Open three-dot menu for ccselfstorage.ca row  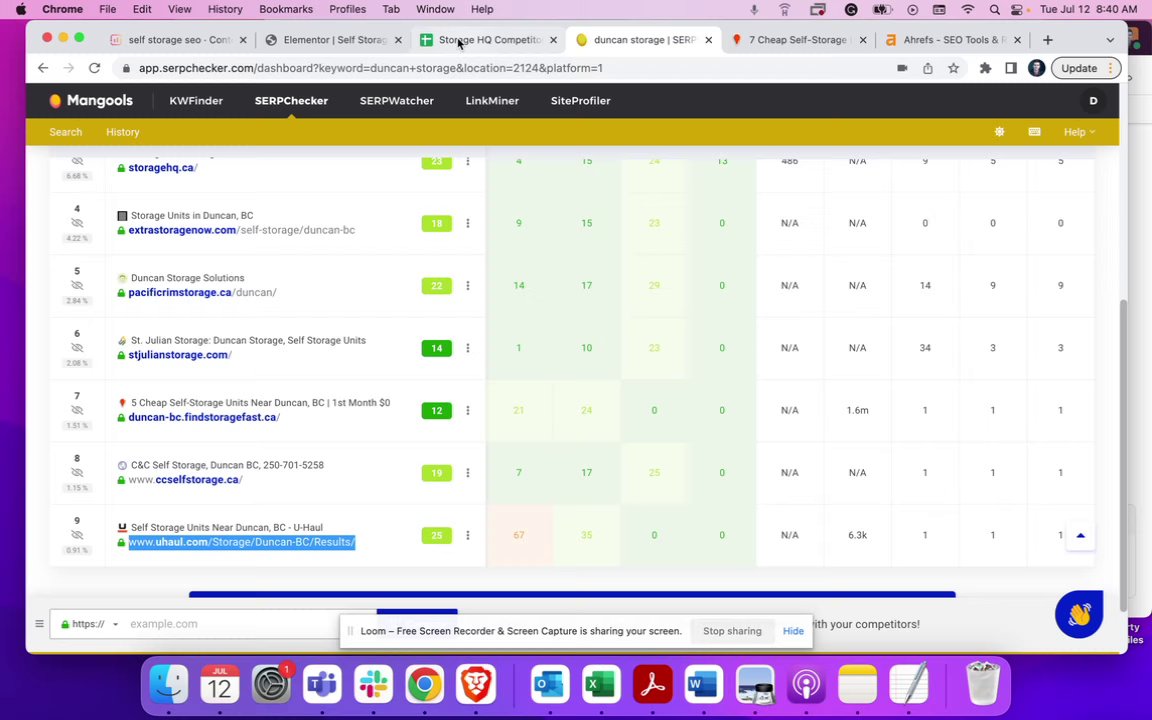[467, 473]
